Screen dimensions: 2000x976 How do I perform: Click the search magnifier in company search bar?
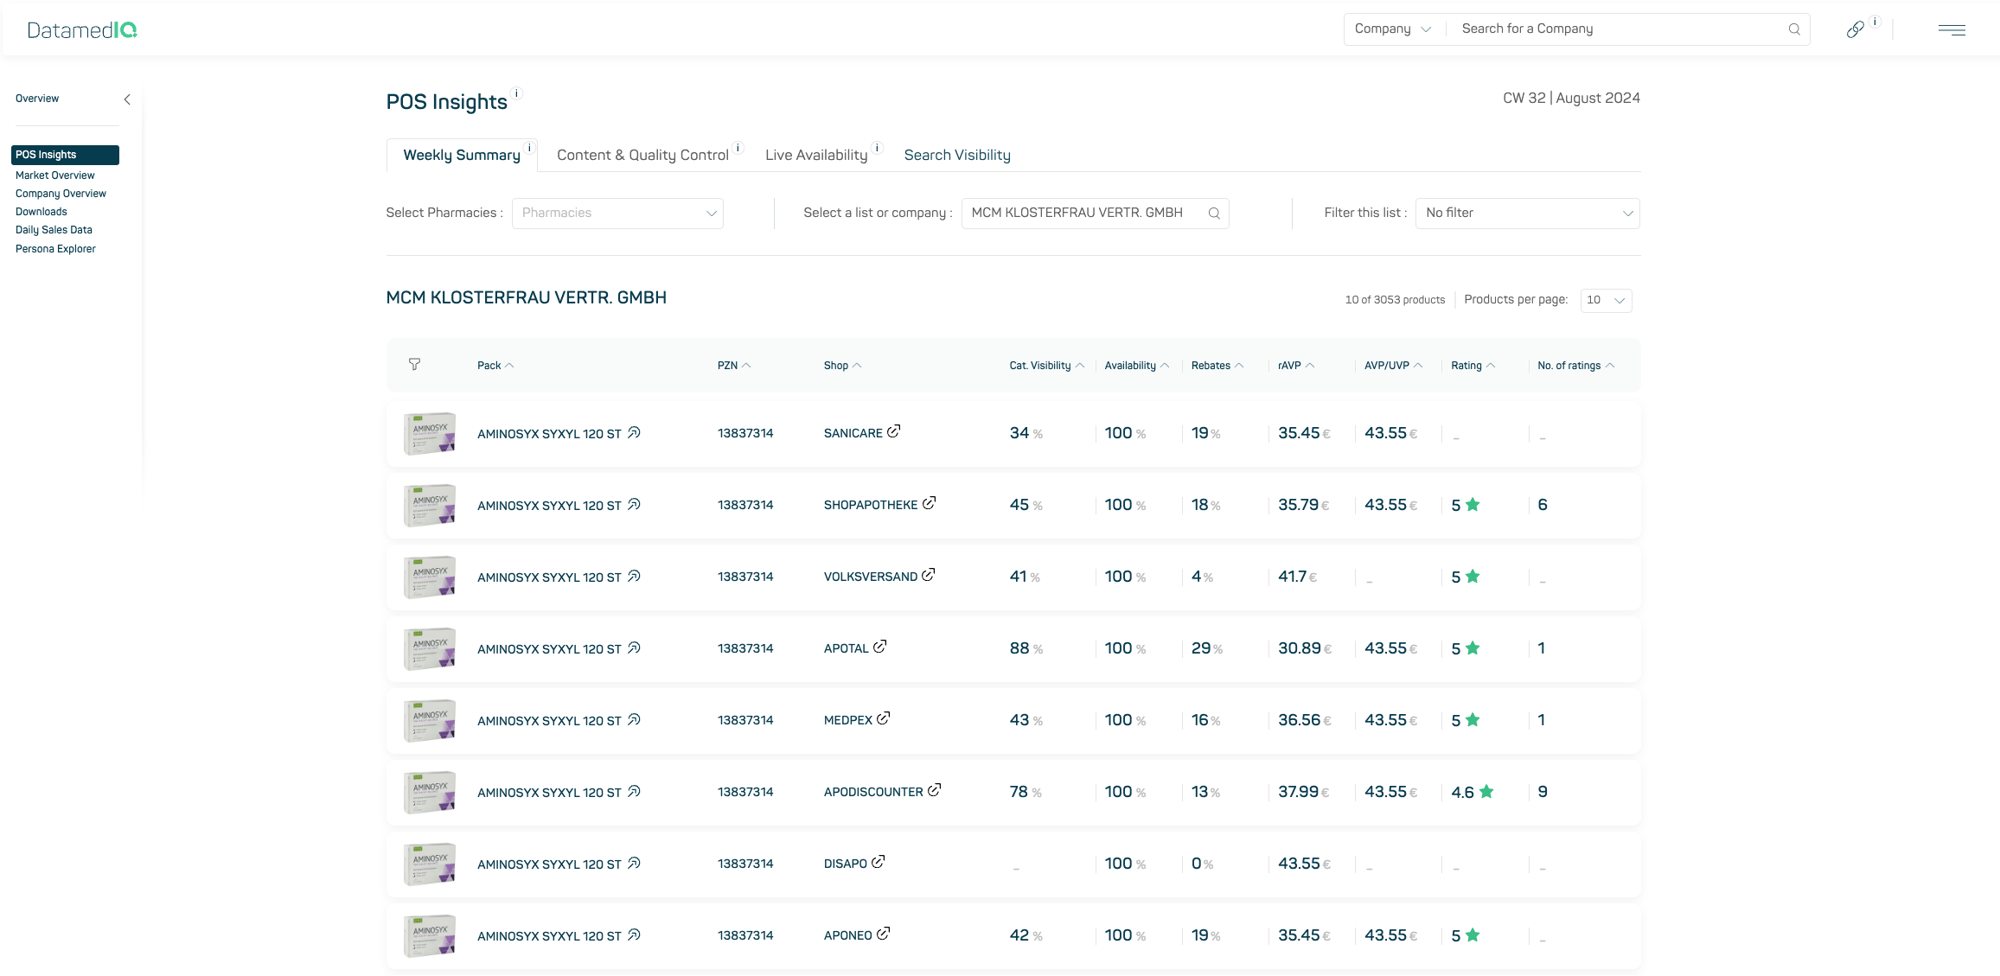tap(1794, 29)
